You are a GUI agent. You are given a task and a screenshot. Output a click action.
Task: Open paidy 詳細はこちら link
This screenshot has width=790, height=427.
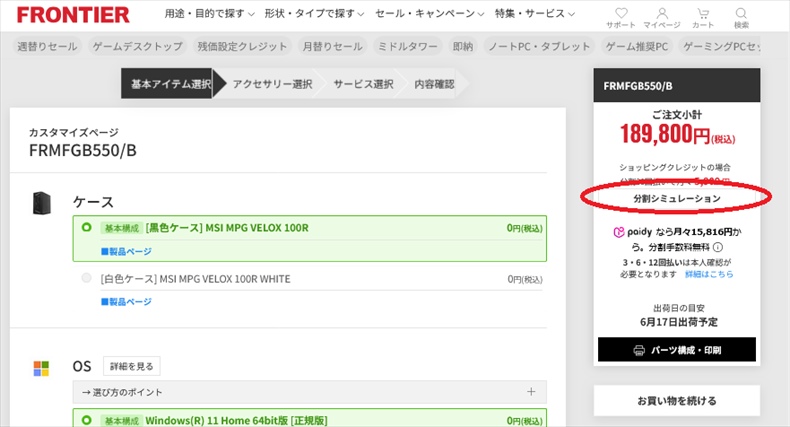(709, 274)
